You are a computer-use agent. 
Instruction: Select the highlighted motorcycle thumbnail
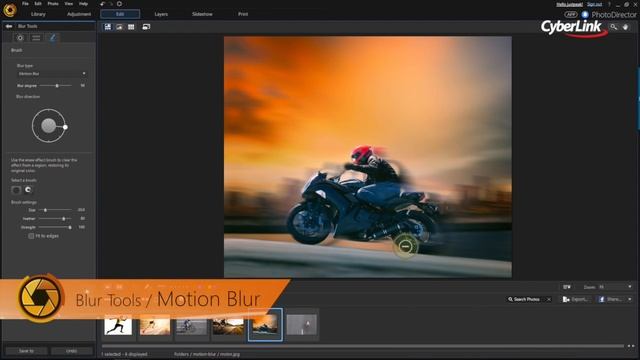tap(265, 325)
